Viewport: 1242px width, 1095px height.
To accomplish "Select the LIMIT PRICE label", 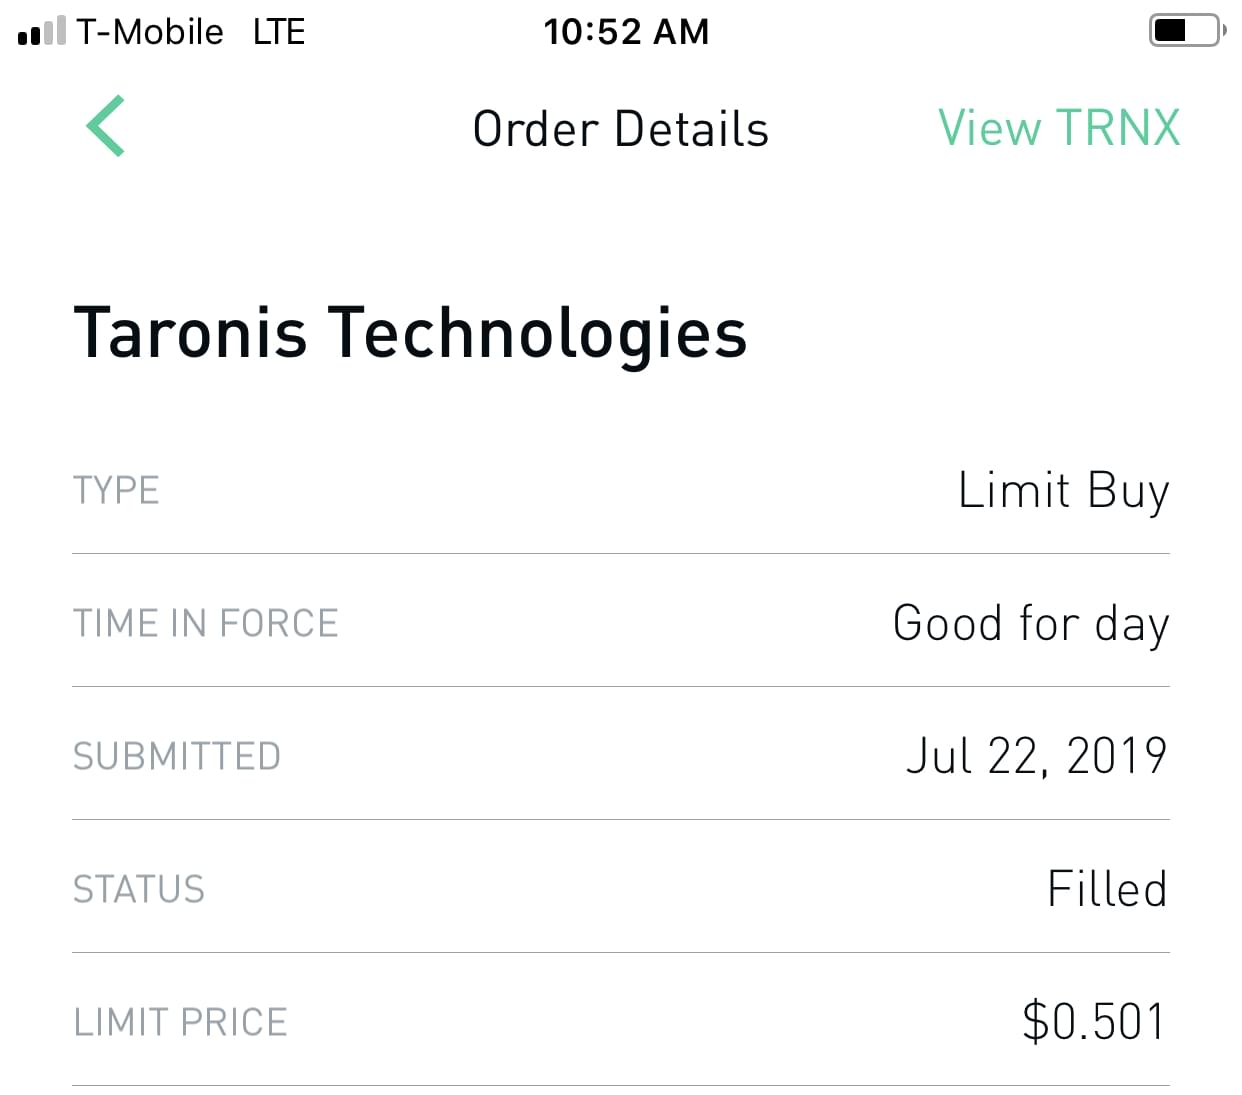I will (x=180, y=1022).
